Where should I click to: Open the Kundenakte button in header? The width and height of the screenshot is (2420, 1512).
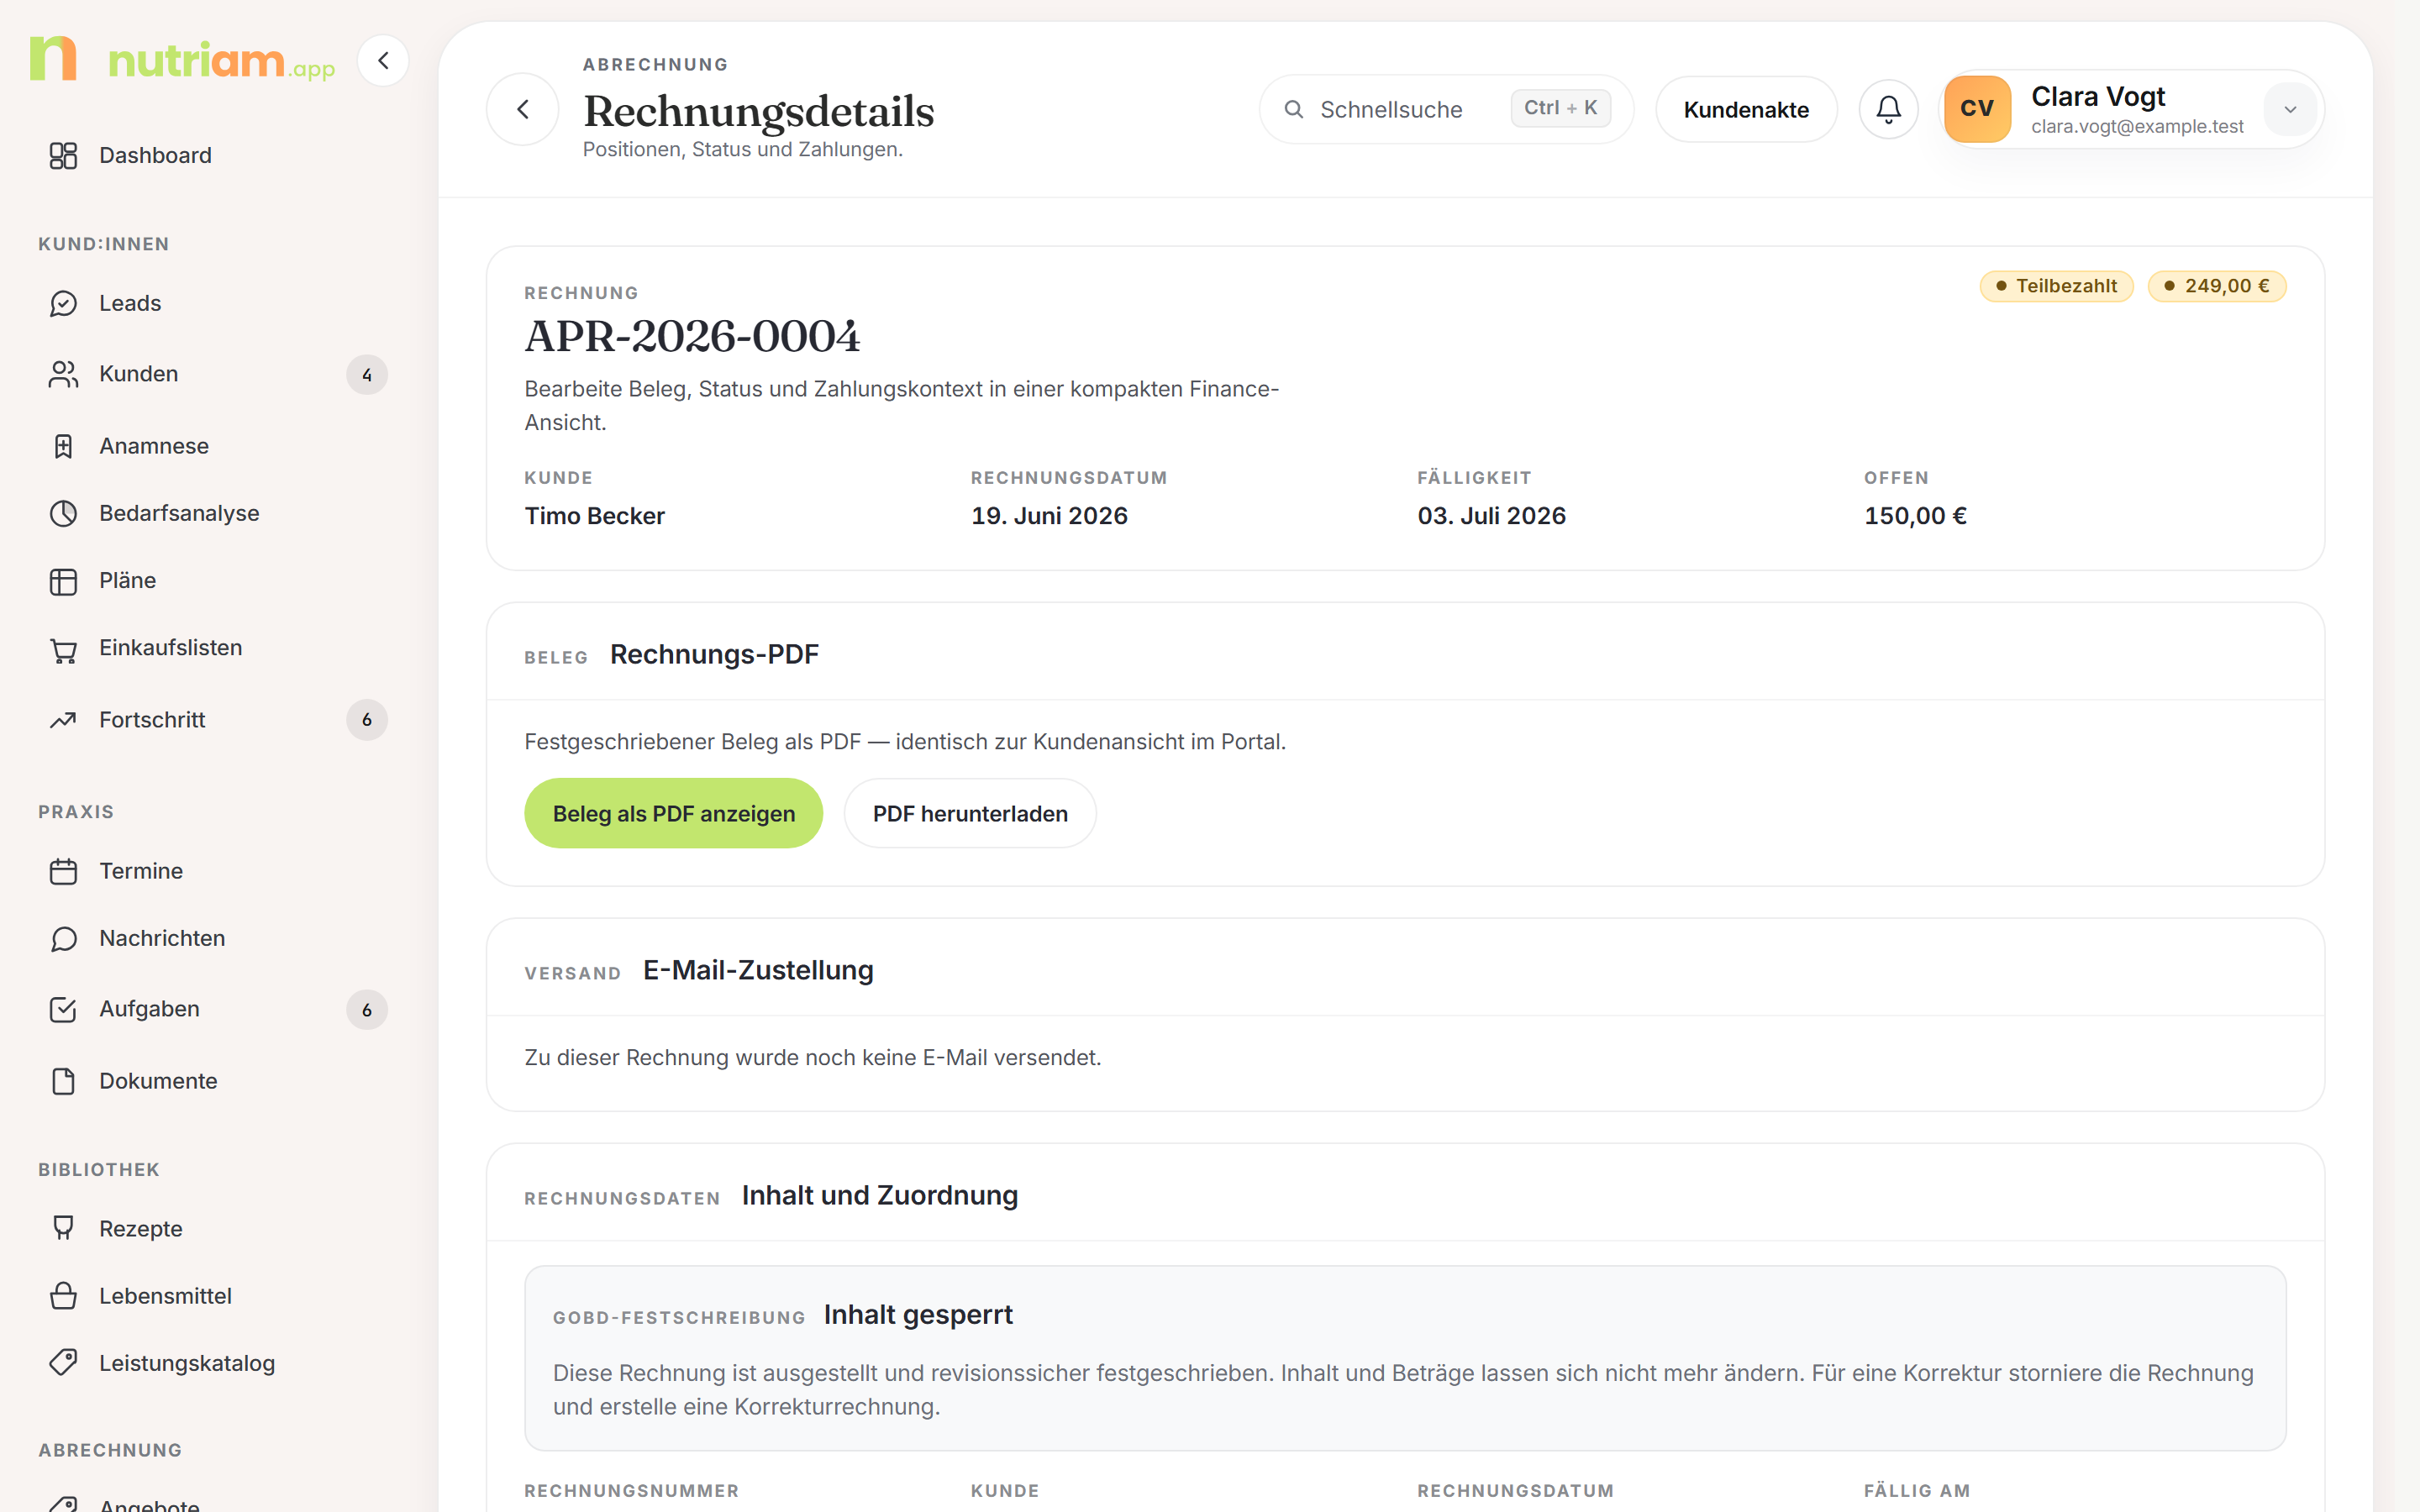(x=1746, y=109)
